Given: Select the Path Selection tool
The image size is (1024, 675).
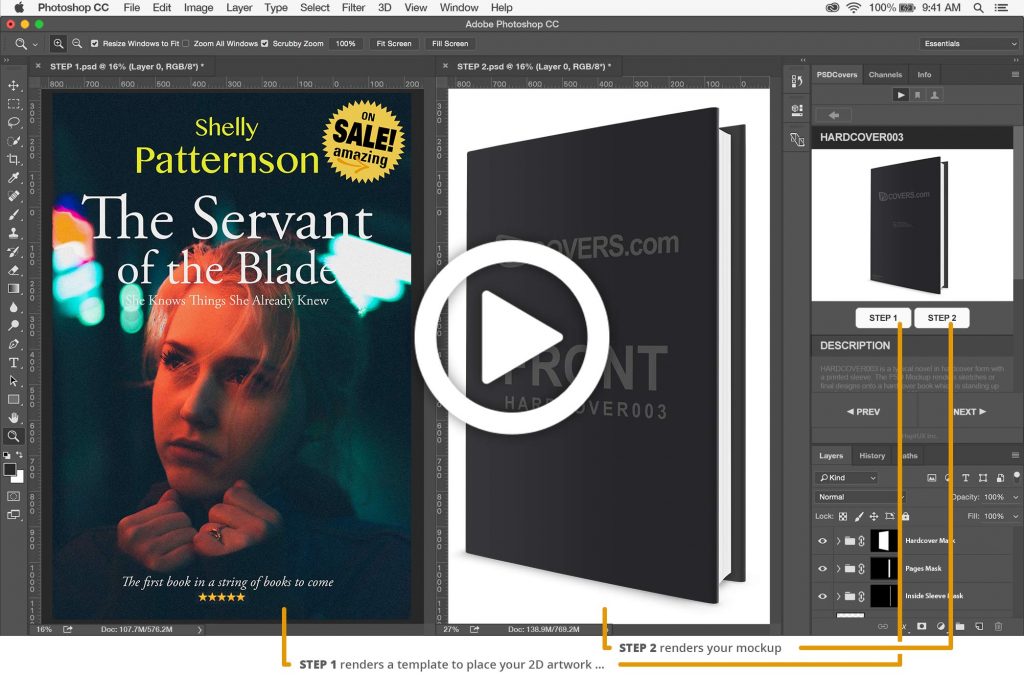Looking at the screenshot, I should pos(13,381).
